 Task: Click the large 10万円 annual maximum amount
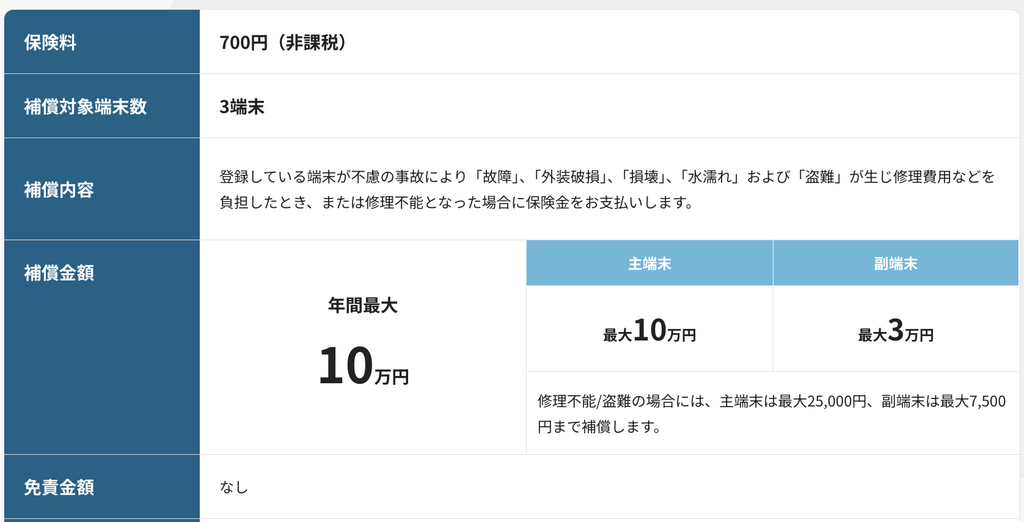(363, 367)
